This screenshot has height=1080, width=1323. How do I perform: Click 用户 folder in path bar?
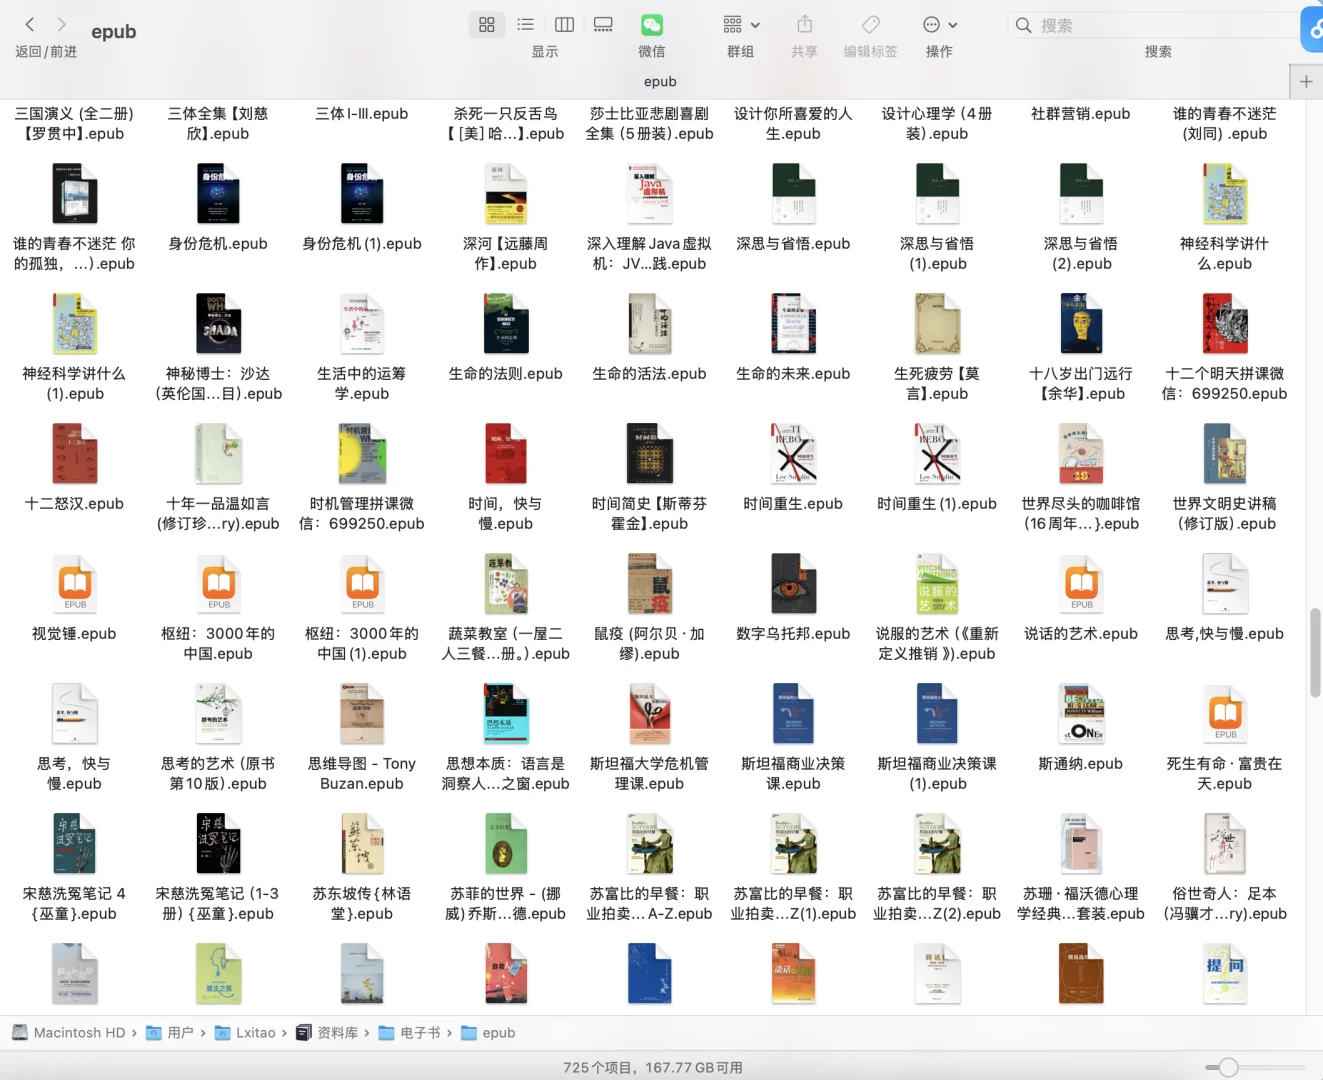click(170, 1033)
